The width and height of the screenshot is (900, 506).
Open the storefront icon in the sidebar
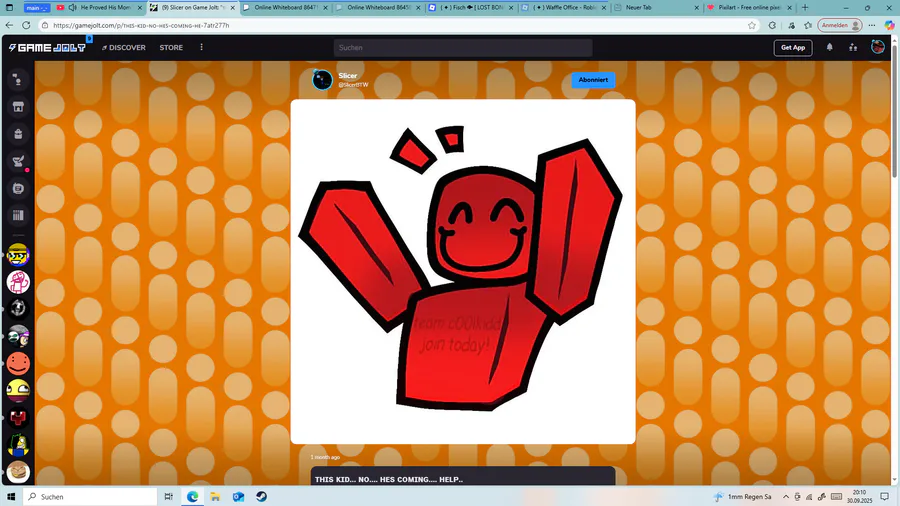tap(18, 107)
